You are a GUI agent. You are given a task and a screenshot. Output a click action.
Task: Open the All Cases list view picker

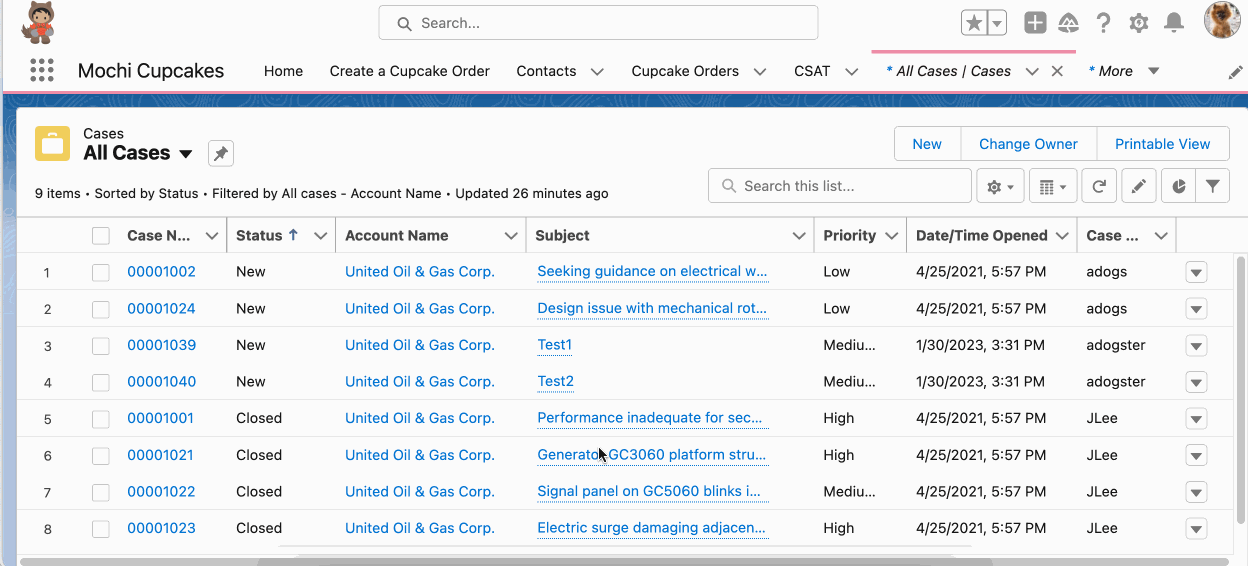[185, 154]
